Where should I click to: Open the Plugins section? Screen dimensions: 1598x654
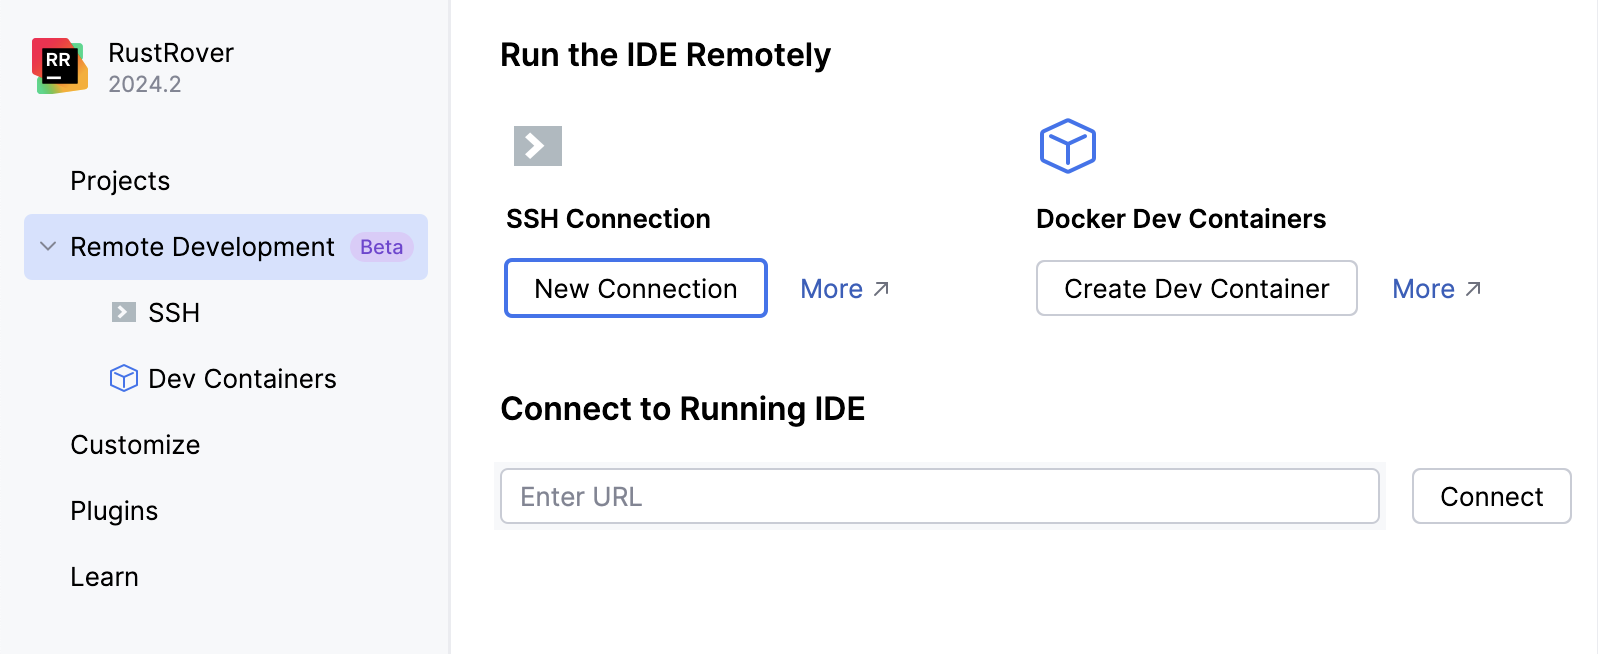pos(114,511)
